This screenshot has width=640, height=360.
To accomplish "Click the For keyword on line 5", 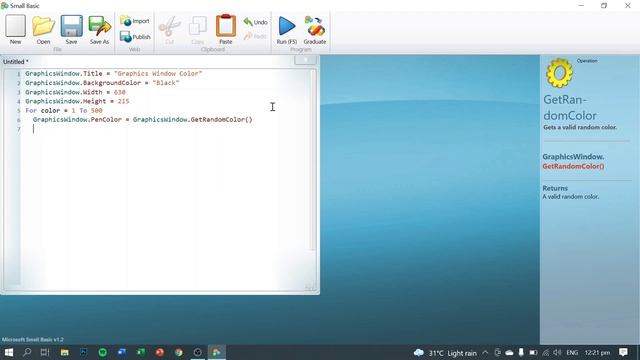I will [x=31, y=111].
